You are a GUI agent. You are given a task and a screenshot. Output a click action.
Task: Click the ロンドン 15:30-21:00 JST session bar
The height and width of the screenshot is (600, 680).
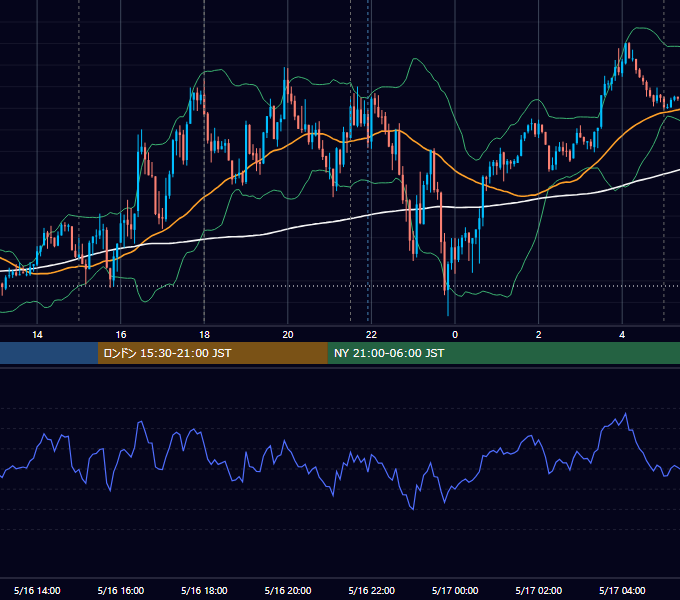212,353
